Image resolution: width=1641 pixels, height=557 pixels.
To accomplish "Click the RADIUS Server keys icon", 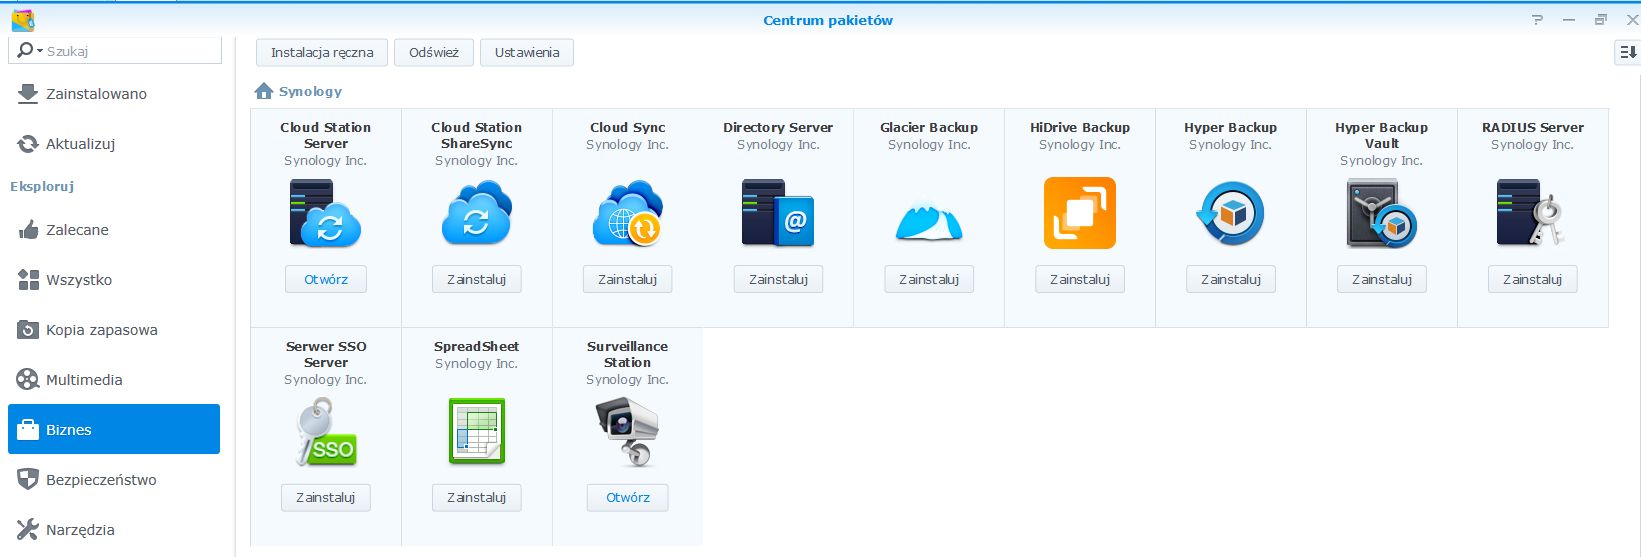I will (x=1532, y=213).
